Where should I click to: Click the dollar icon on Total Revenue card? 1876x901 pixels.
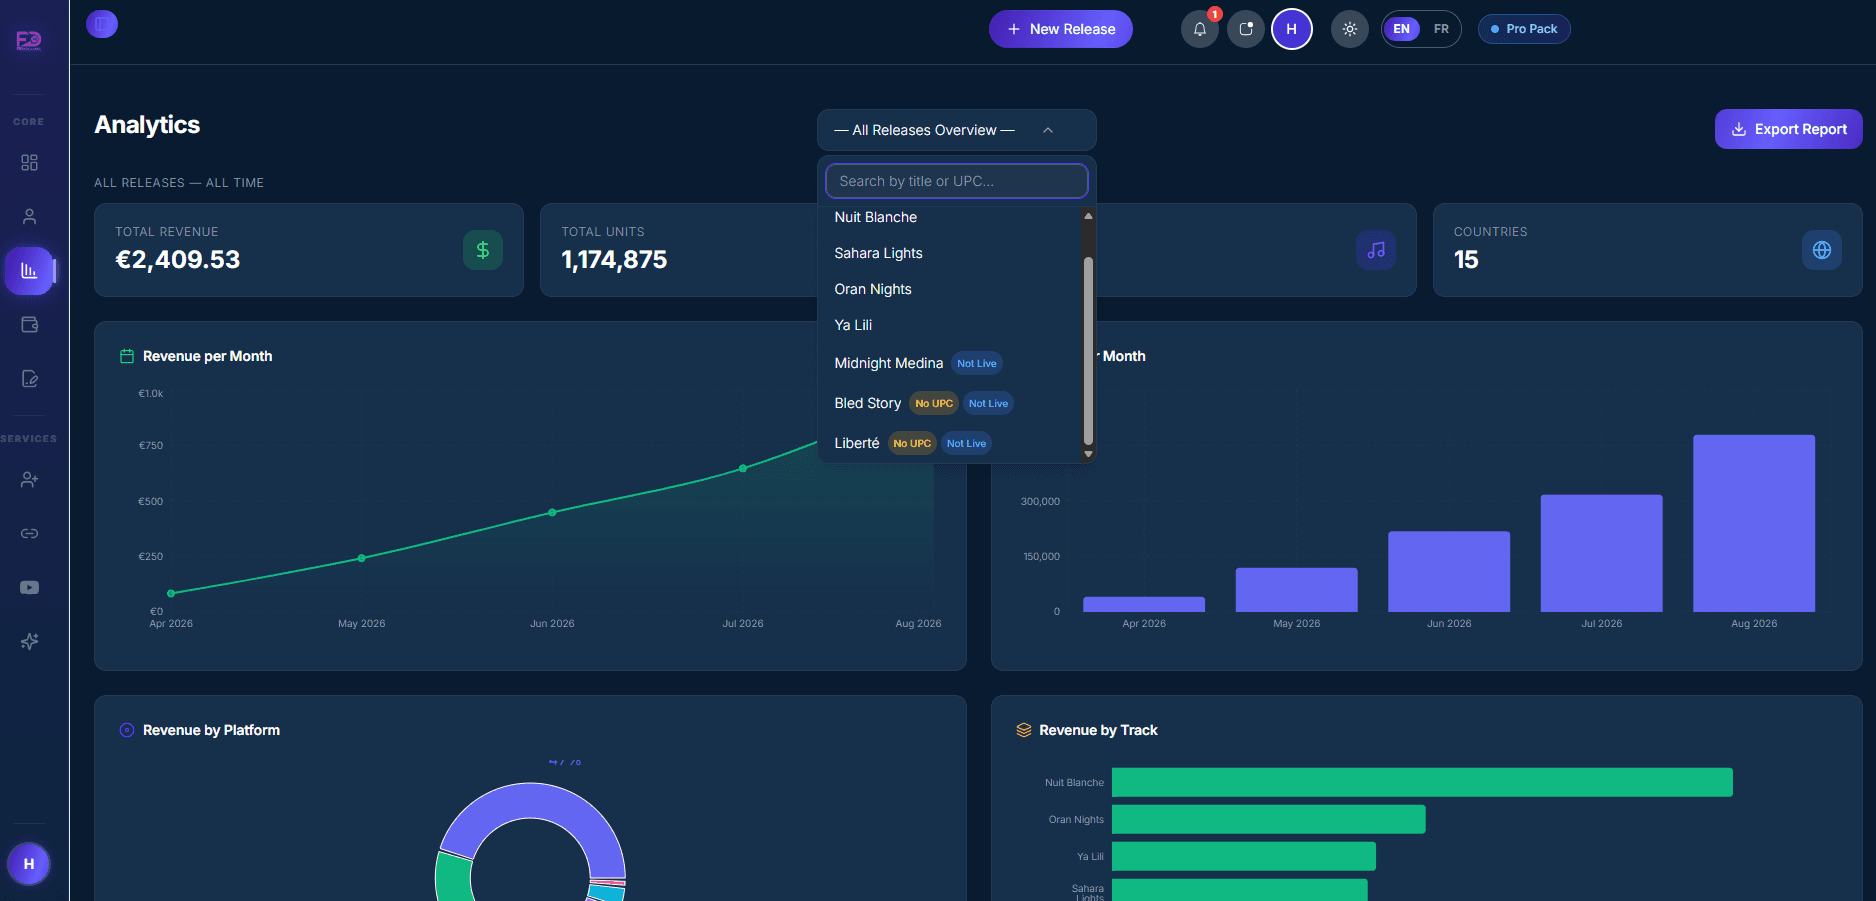point(483,250)
